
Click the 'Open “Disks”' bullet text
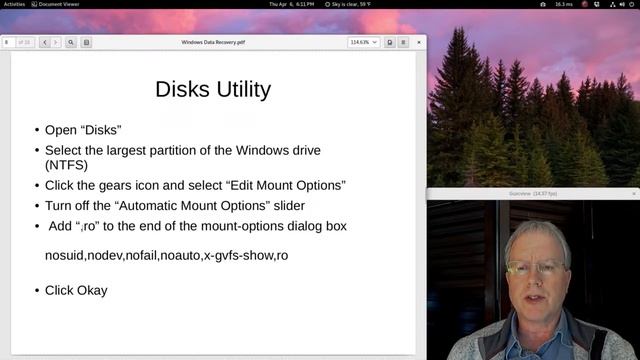click(83, 130)
